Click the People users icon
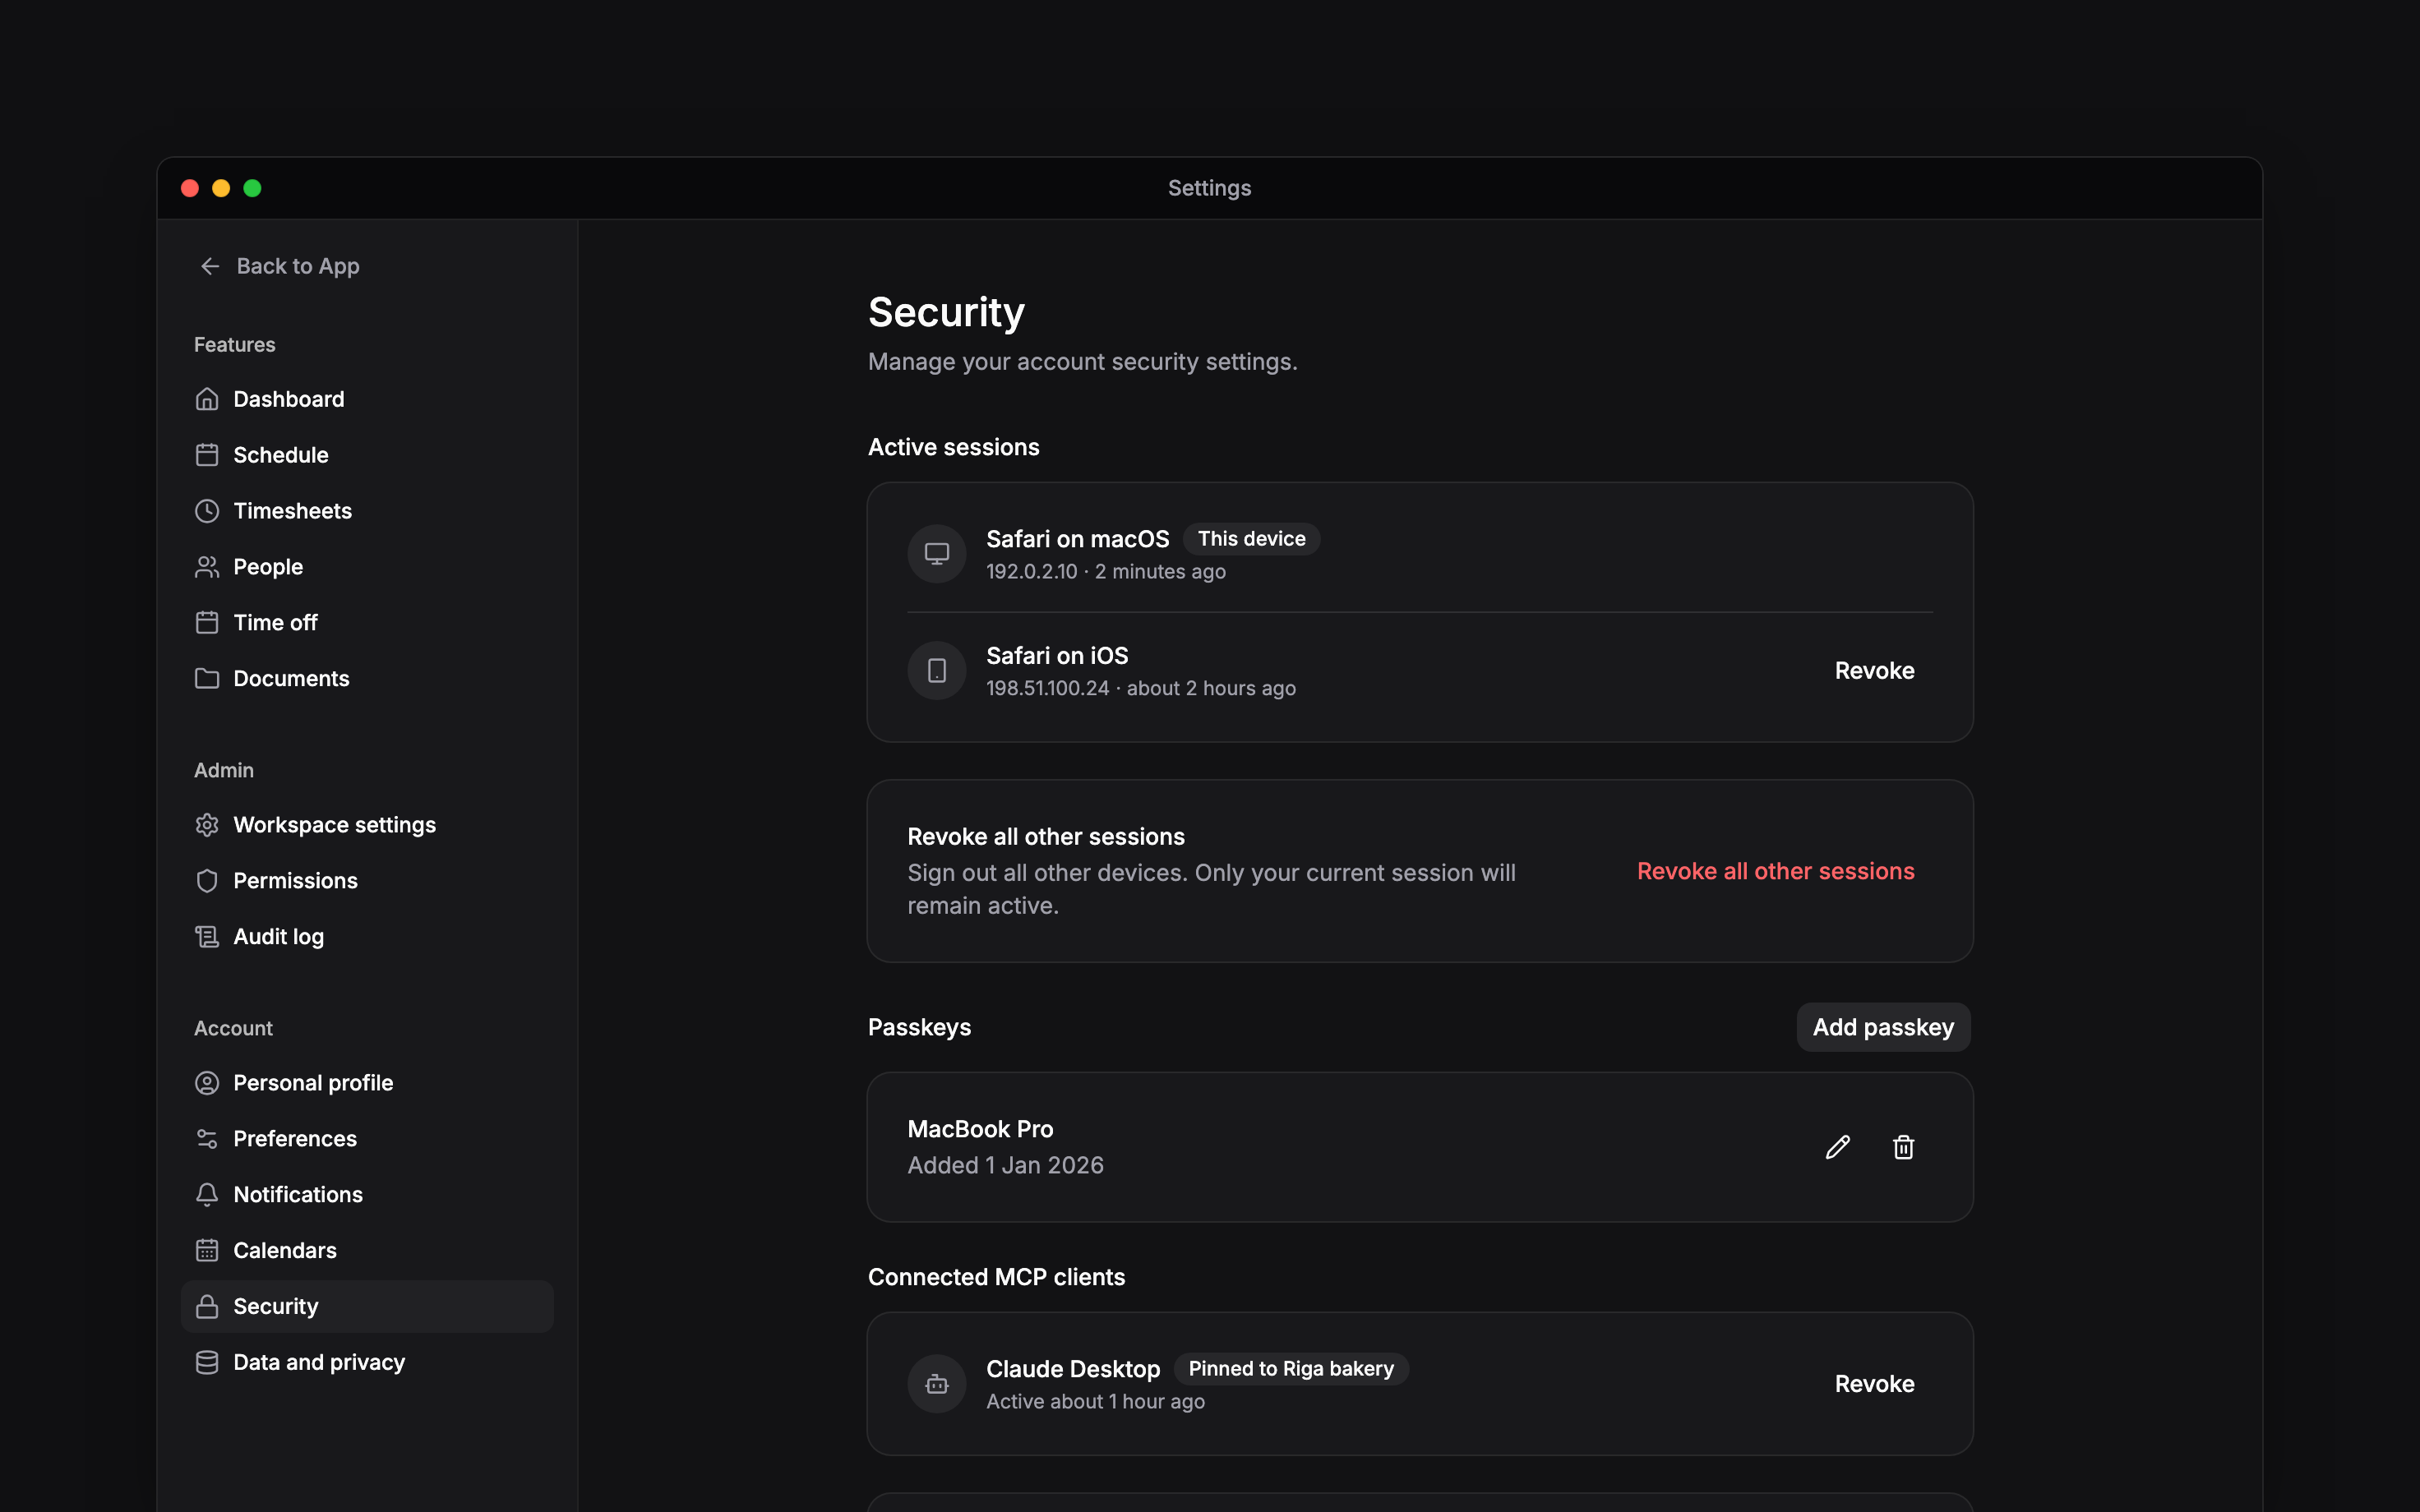This screenshot has width=2420, height=1512. [x=207, y=567]
